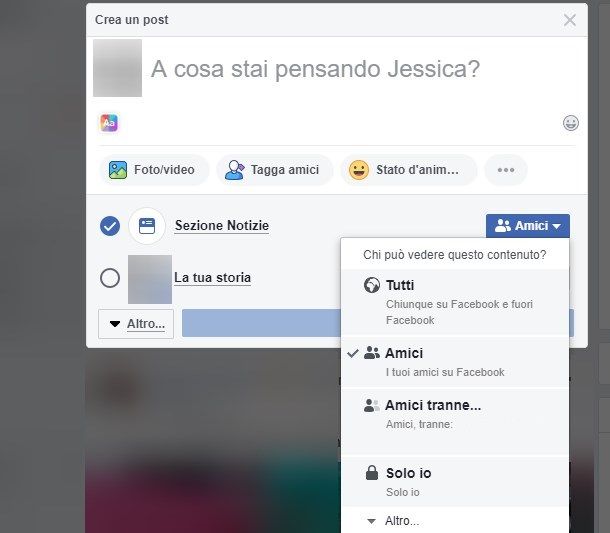The height and width of the screenshot is (533, 610).
Task: Open the emoji picker smiley icon
Action: [x=570, y=123]
